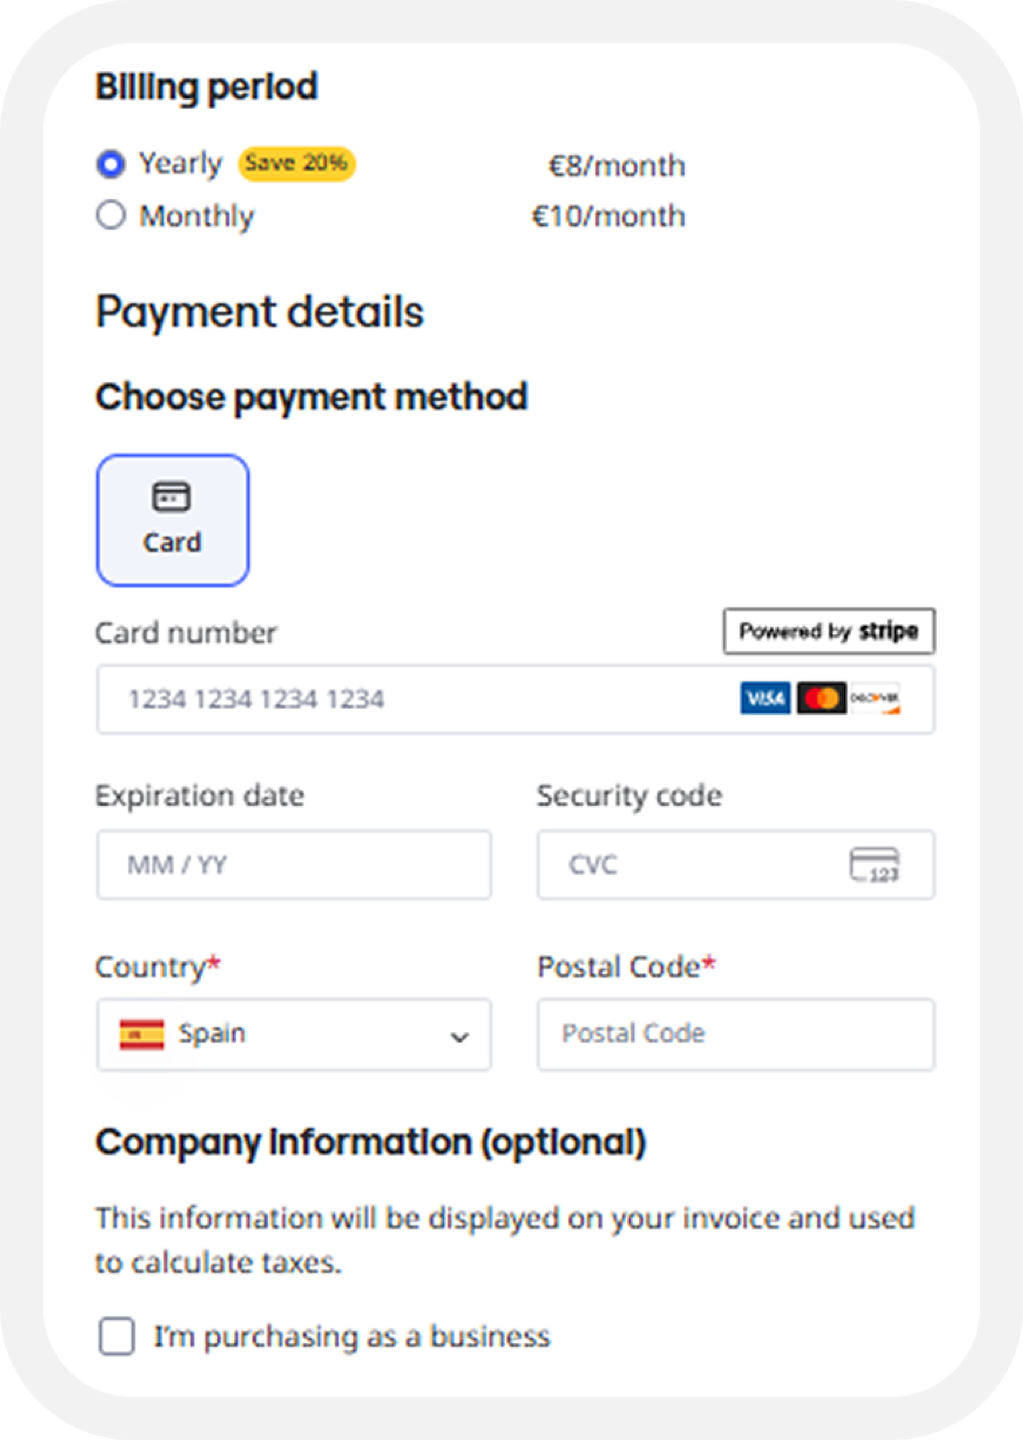
Task: Click the Save 20% badge
Action: click(296, 163)
